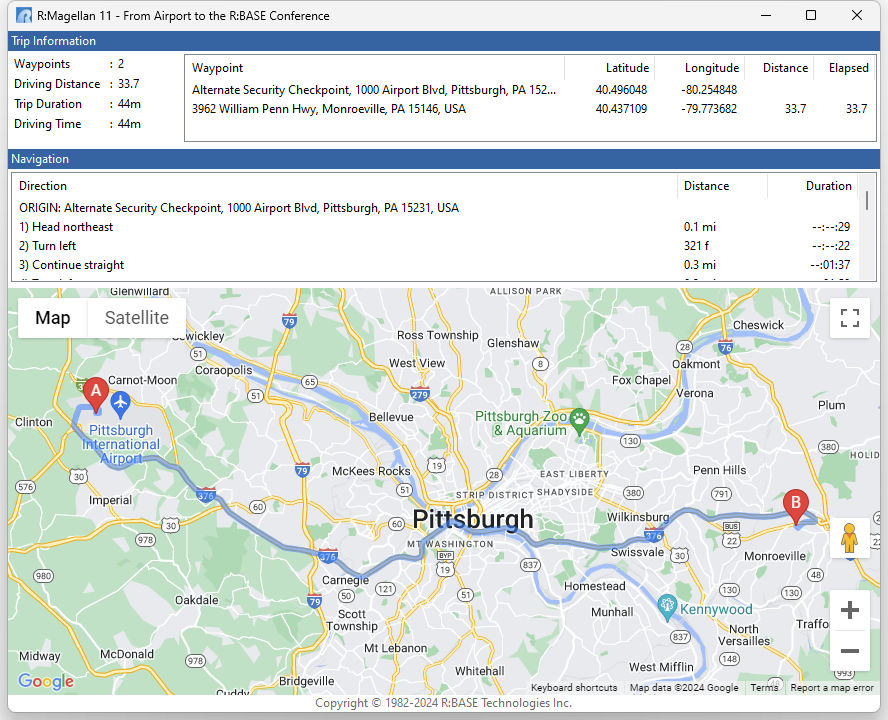888x720 pixels.
Task: Maximize the R:Magellan window
Action: (811, 15)
